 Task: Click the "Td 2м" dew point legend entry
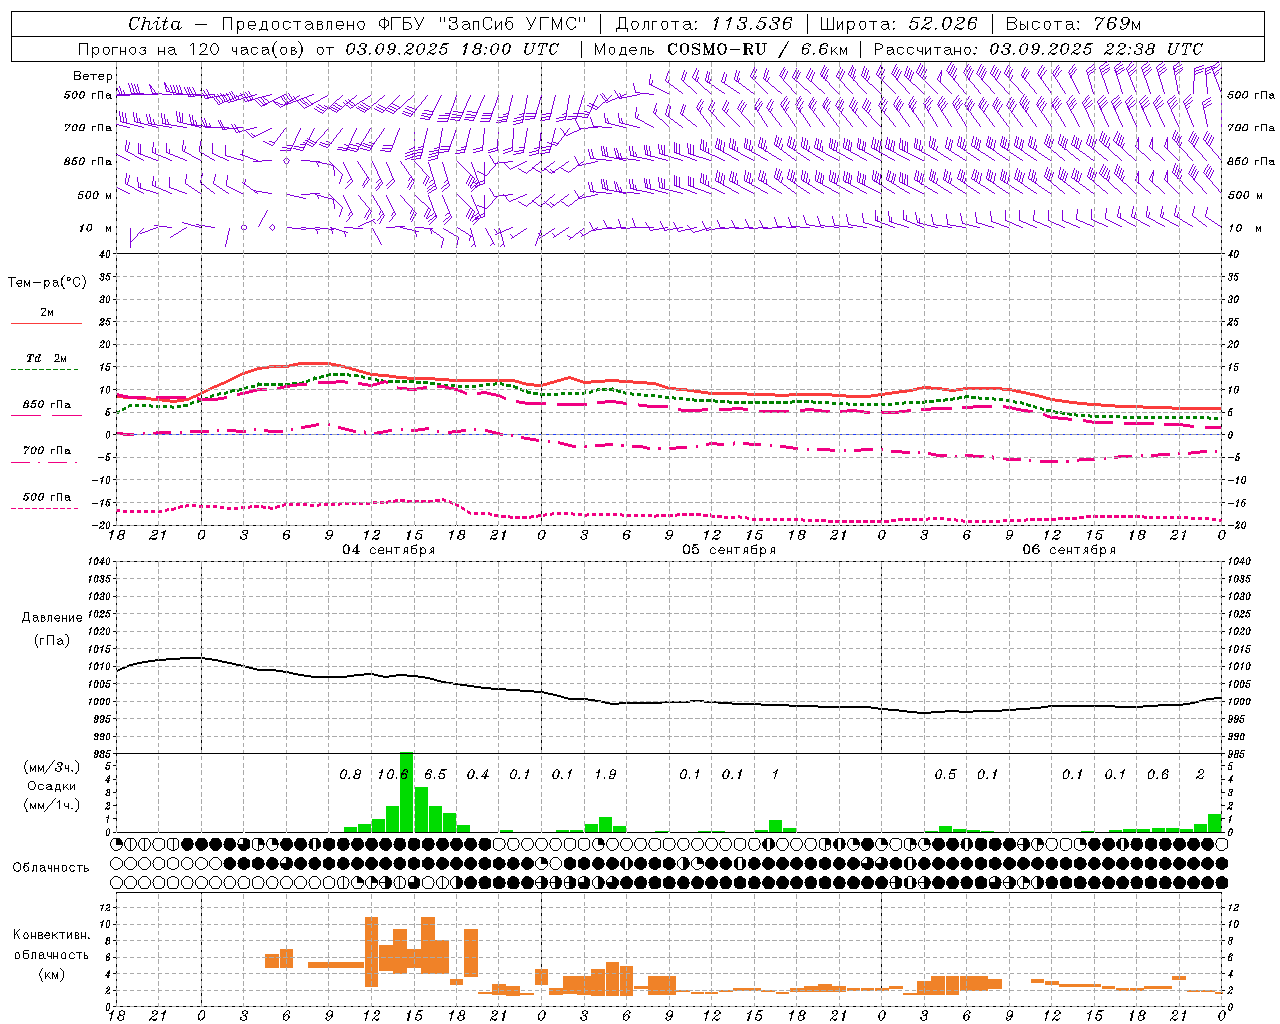47,358
